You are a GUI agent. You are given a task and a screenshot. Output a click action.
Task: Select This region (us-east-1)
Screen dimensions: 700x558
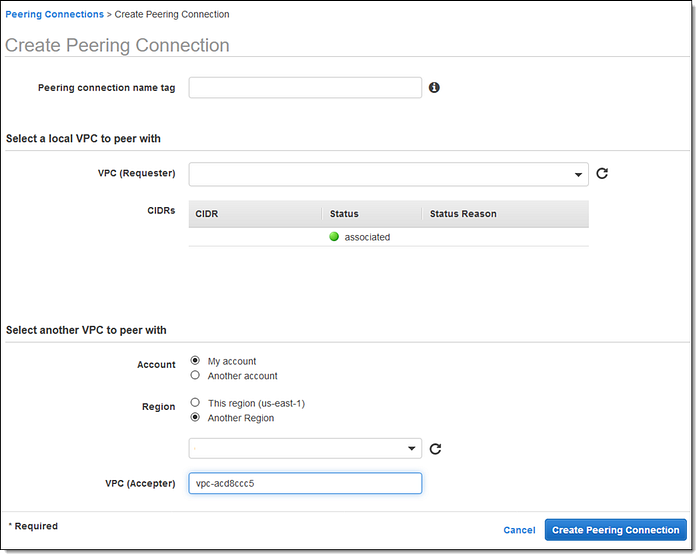tap(195, 403)
